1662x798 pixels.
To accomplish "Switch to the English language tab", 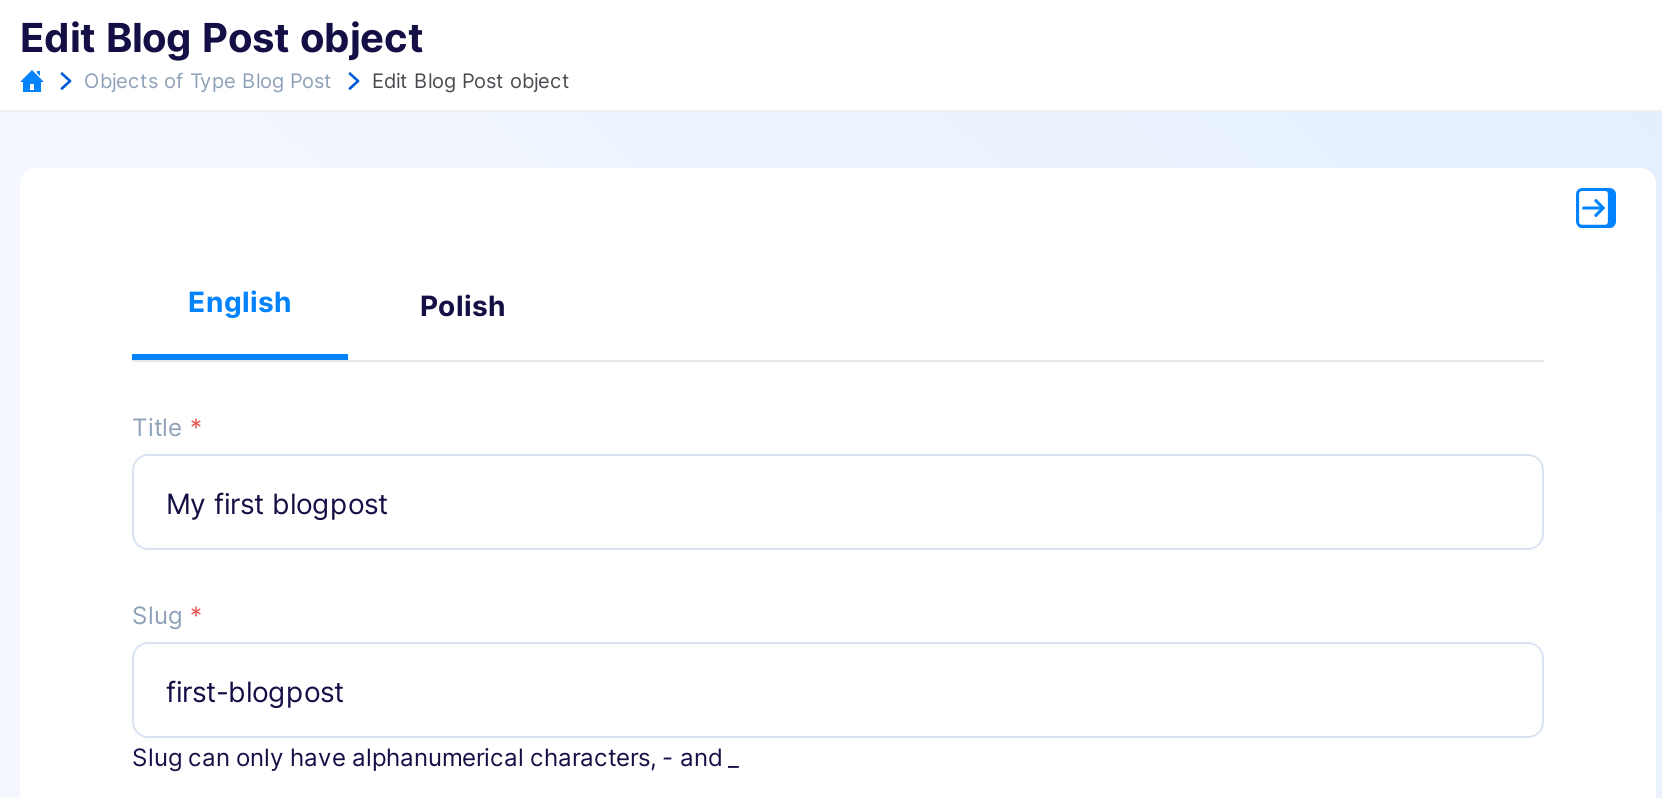I will 240,303.
